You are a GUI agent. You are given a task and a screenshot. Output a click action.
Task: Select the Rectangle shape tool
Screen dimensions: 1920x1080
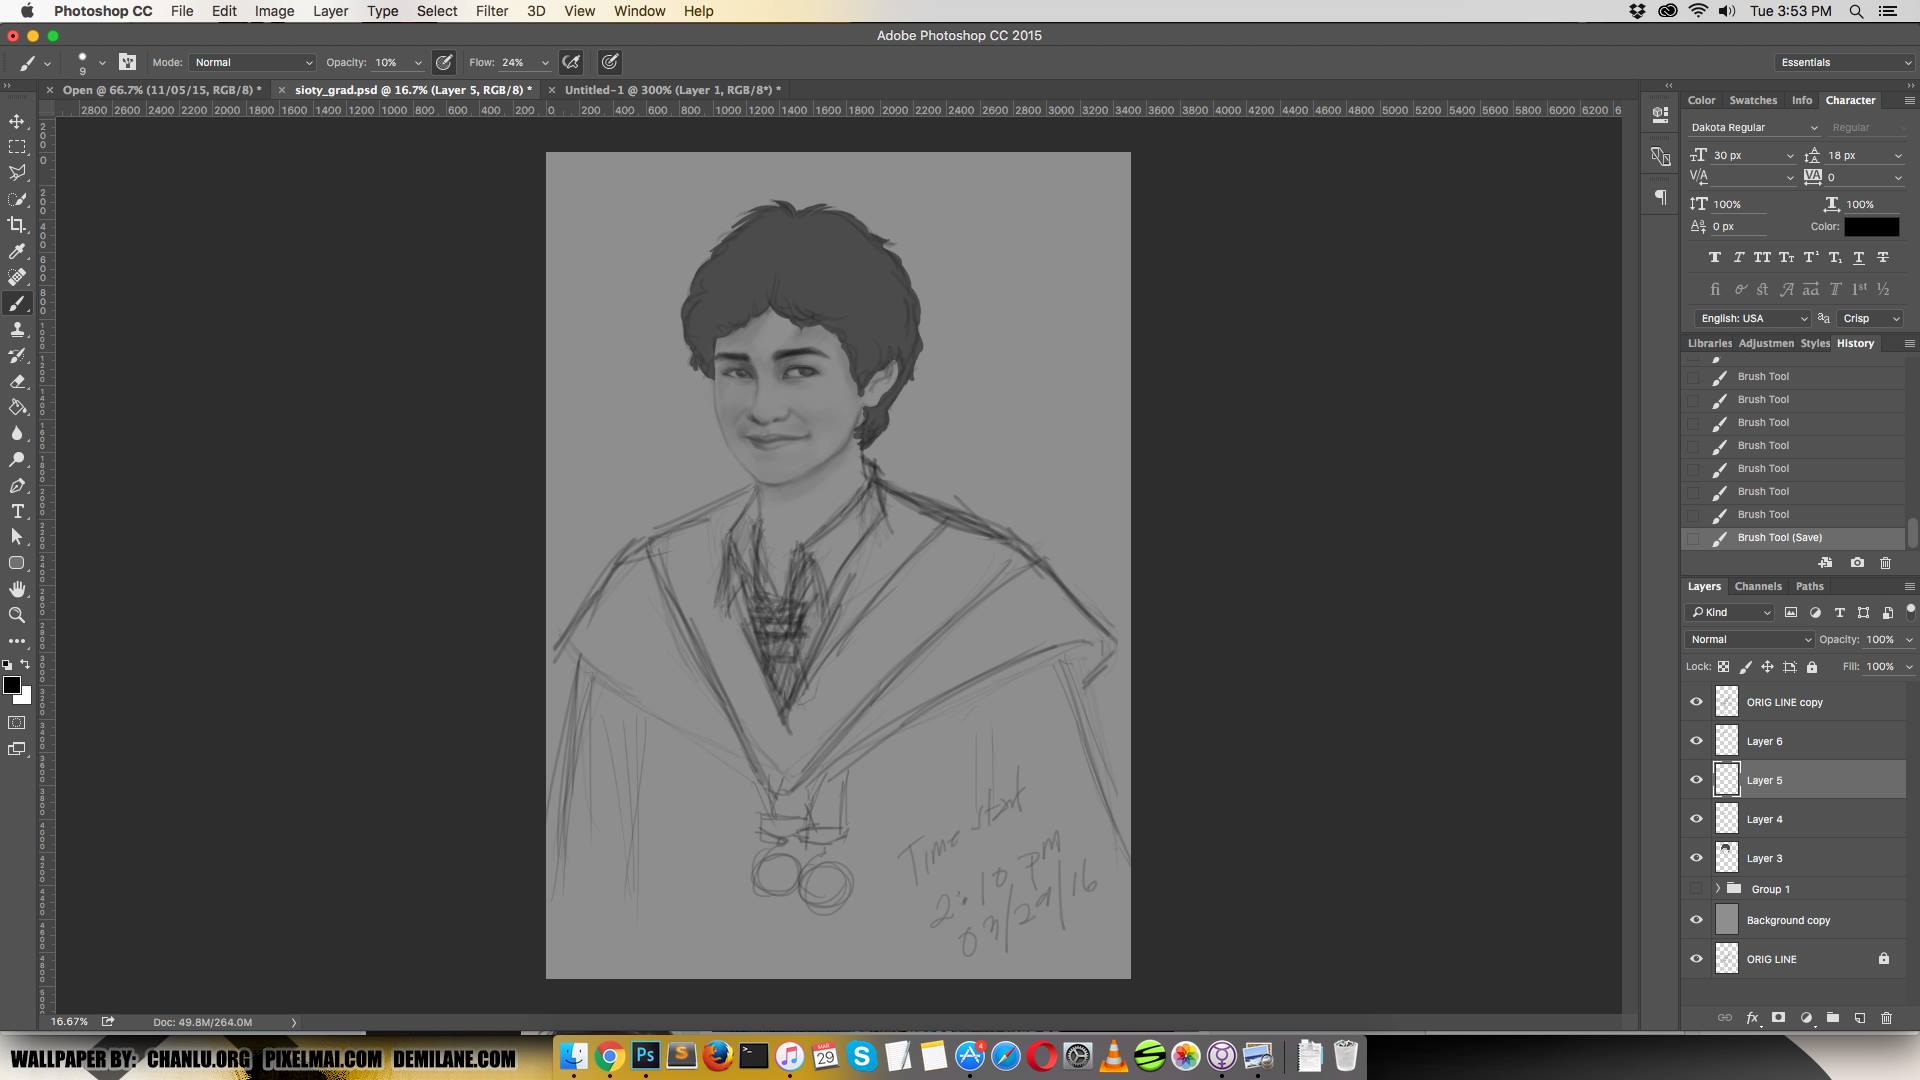pos(17,563)
